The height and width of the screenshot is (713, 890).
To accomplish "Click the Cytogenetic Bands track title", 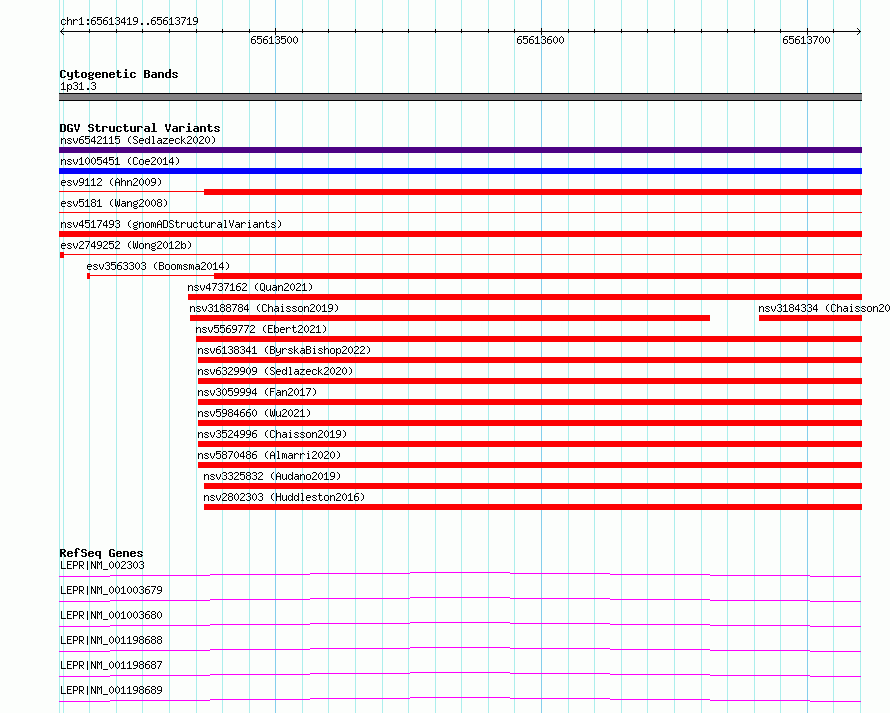I will click(119, 74).
